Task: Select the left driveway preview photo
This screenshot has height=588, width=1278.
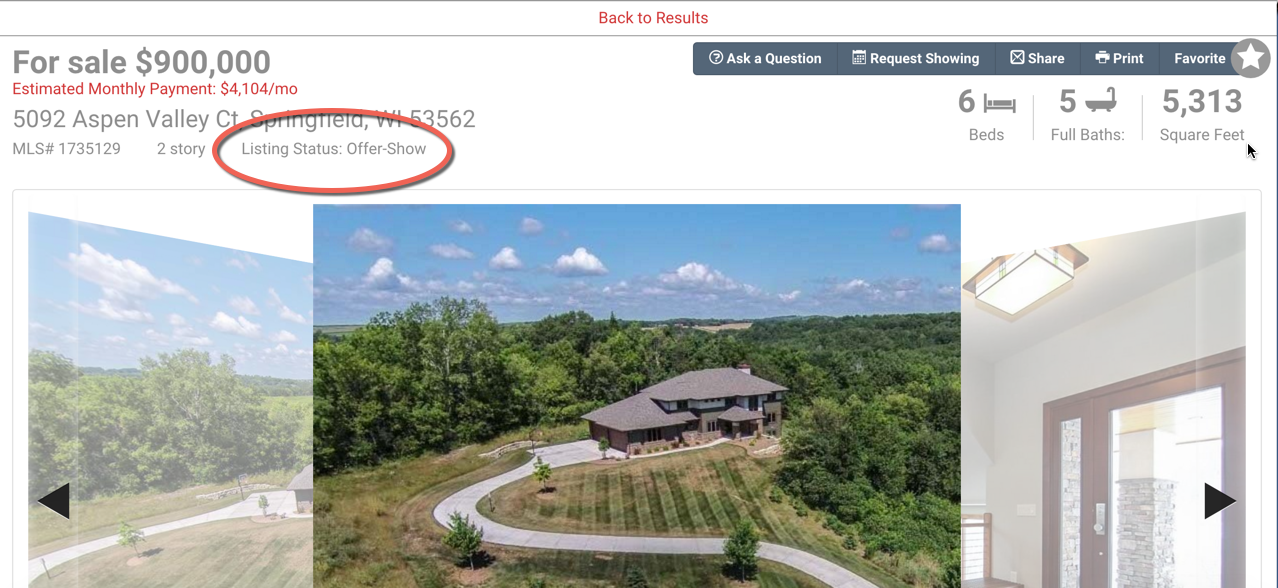Action: click(171, 400)
